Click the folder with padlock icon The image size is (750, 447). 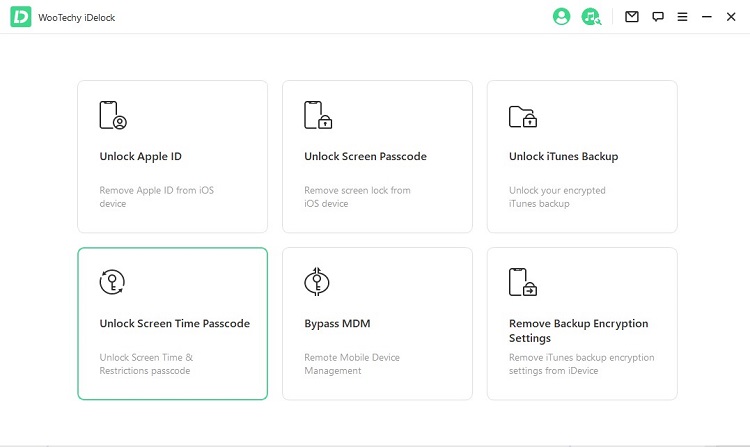(x=523, y=117)
